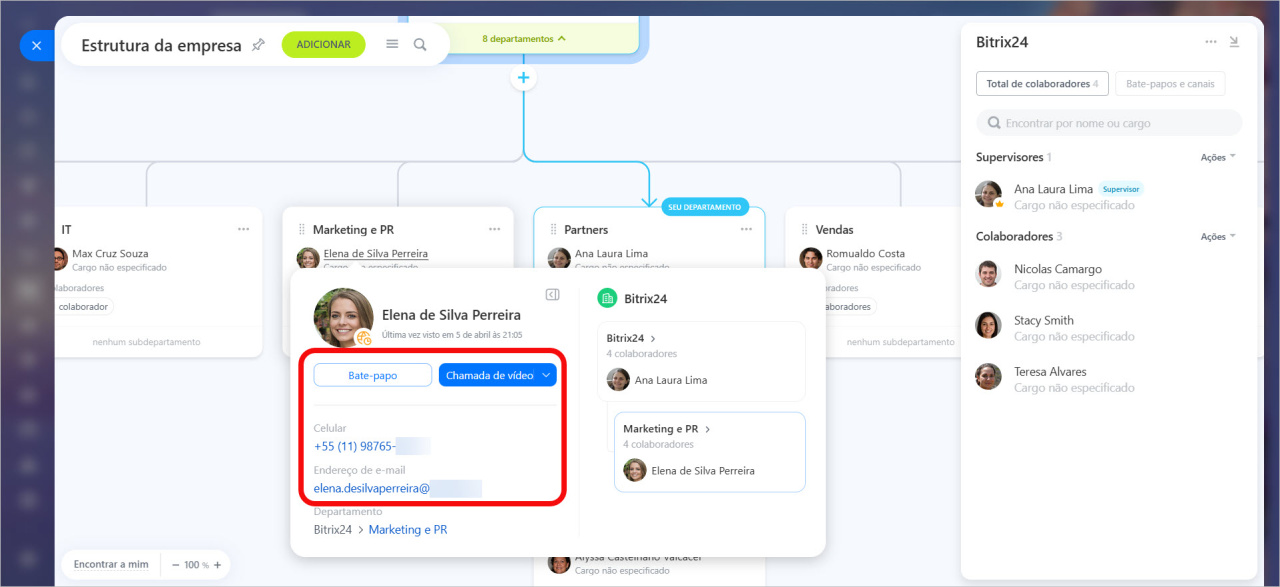Screen dimensions: 1280x587
Task: Open Marketing e PR department options menu
Action: (x=494, y=229)
